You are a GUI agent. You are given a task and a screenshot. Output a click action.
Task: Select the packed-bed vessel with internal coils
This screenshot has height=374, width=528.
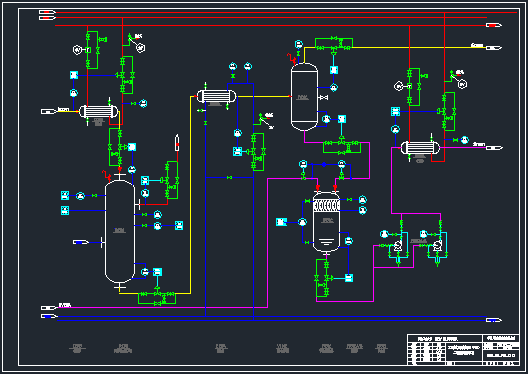[326, 222]
